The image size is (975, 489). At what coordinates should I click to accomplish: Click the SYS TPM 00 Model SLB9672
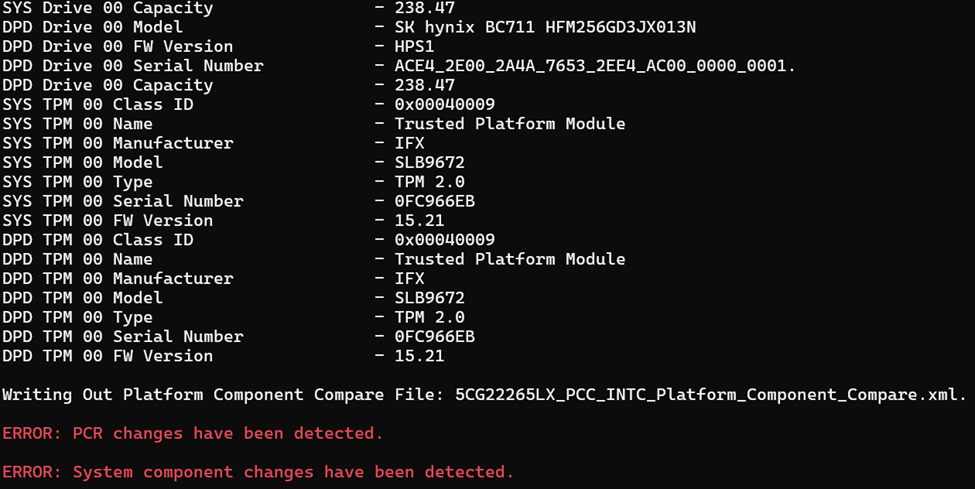tap(430, 162)
